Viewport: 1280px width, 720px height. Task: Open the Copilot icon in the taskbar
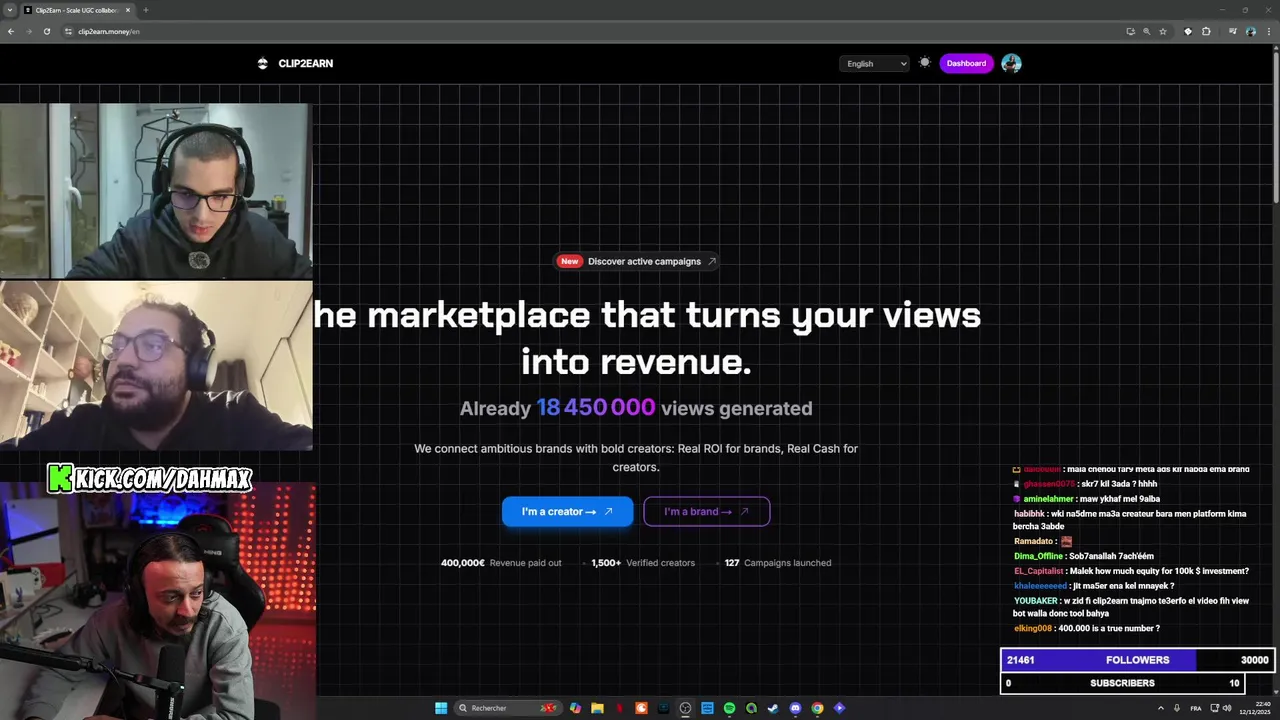(575, 708)
